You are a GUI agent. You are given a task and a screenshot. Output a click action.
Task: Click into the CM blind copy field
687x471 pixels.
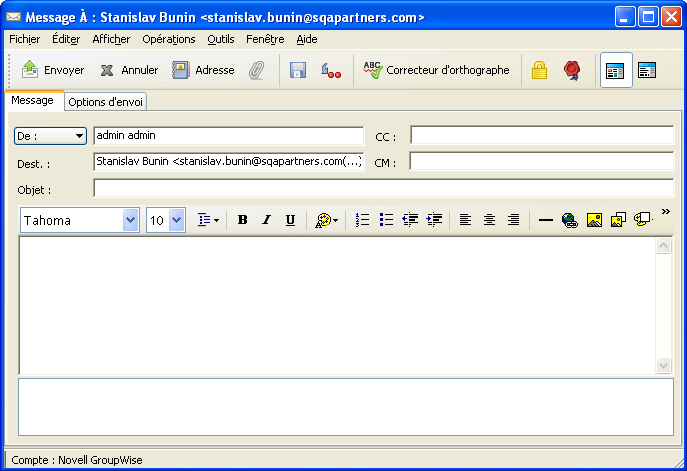(542, 161)
